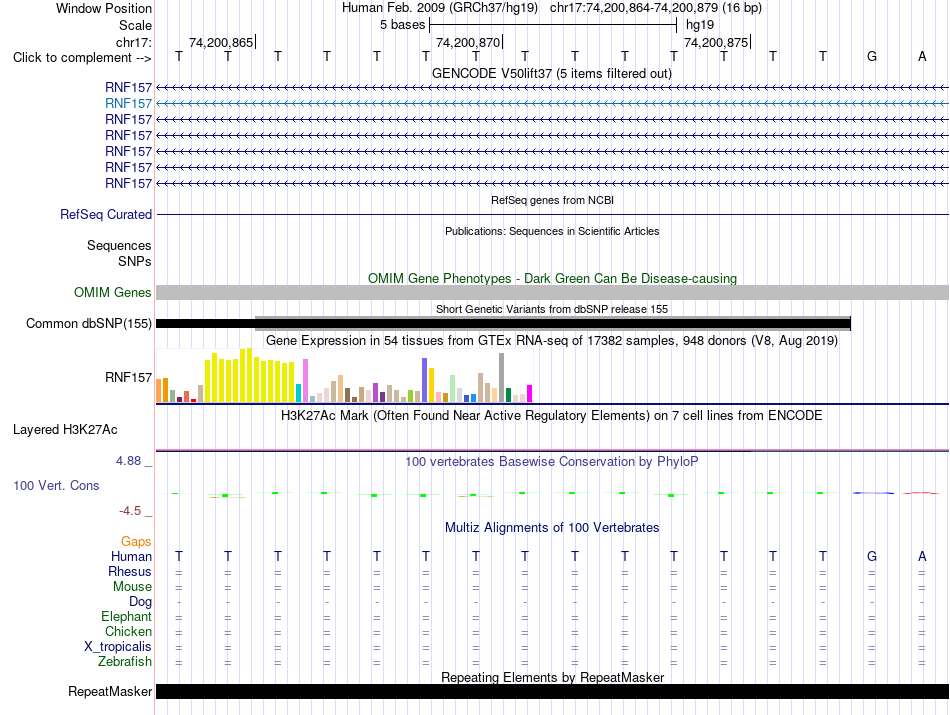This screenshot has height=715, width=950.
Task: Click the 74,200,875 position label on the ruler
Action: (716, 42)
